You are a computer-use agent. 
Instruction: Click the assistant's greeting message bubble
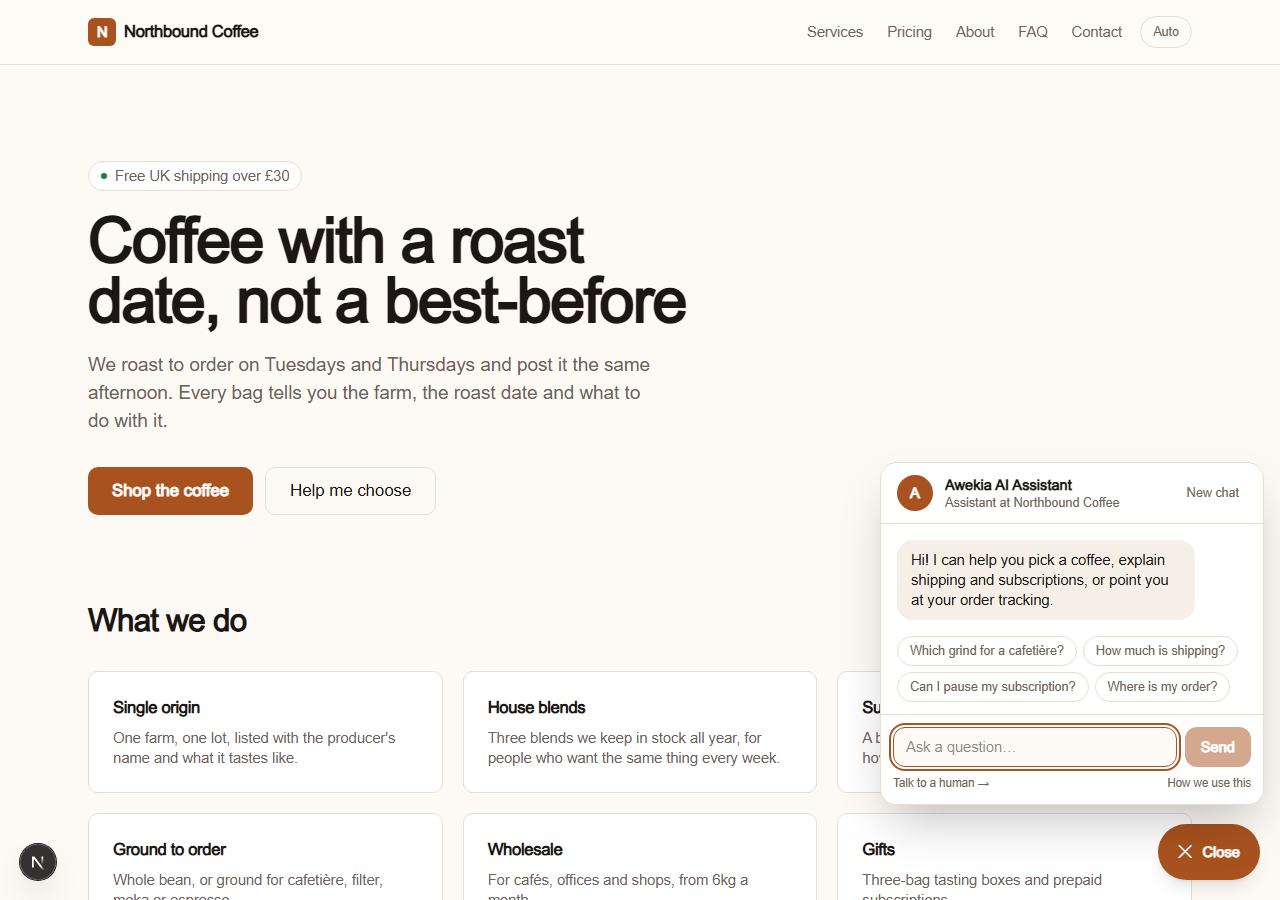[1046, 580]
